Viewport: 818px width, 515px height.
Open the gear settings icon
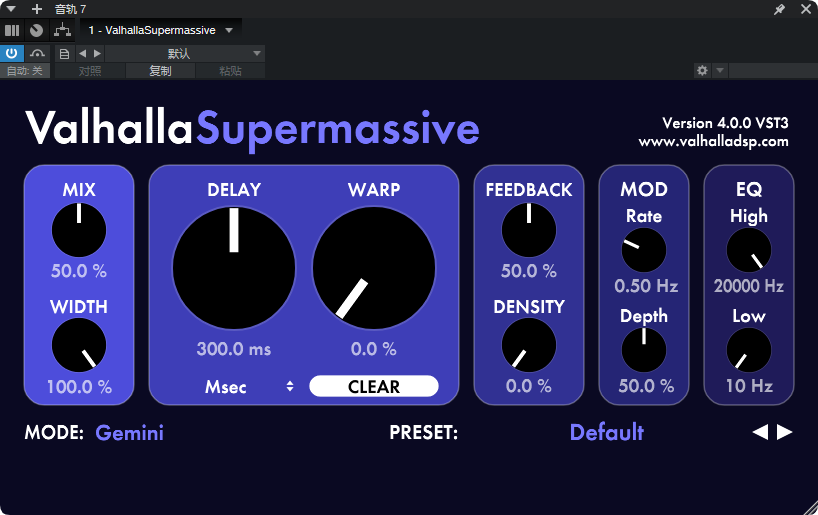pos(702,70)
